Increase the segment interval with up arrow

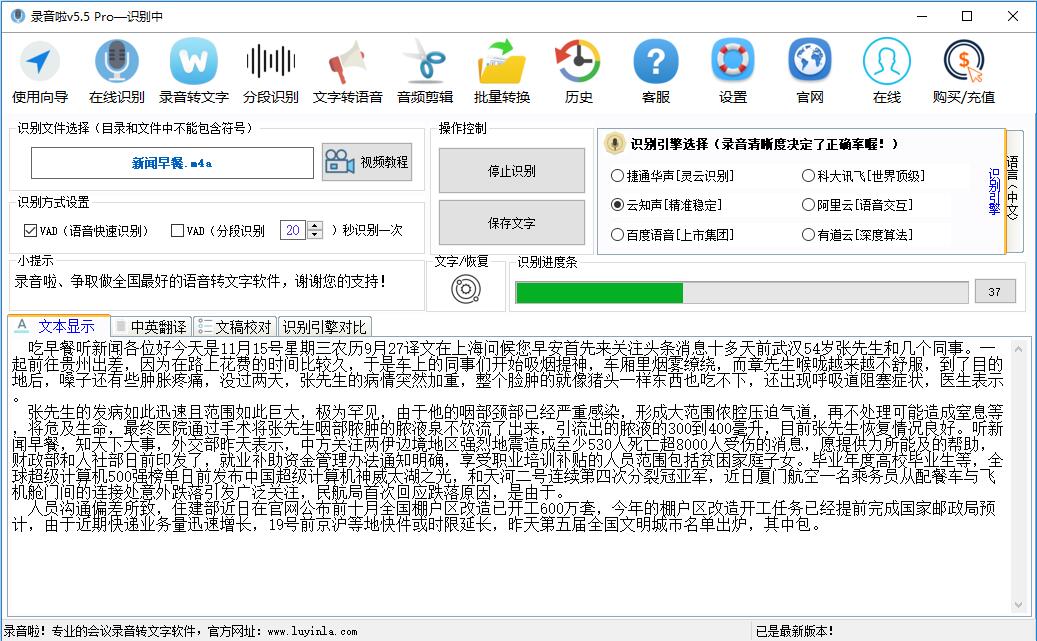coord(315,224)
